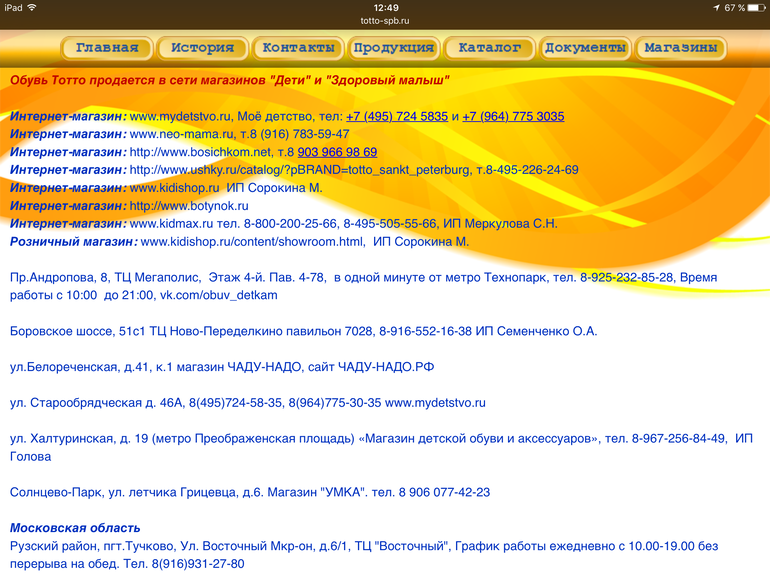770x578 pixels.
Task: Switch to the Документы tab
Action: (585, 48)
